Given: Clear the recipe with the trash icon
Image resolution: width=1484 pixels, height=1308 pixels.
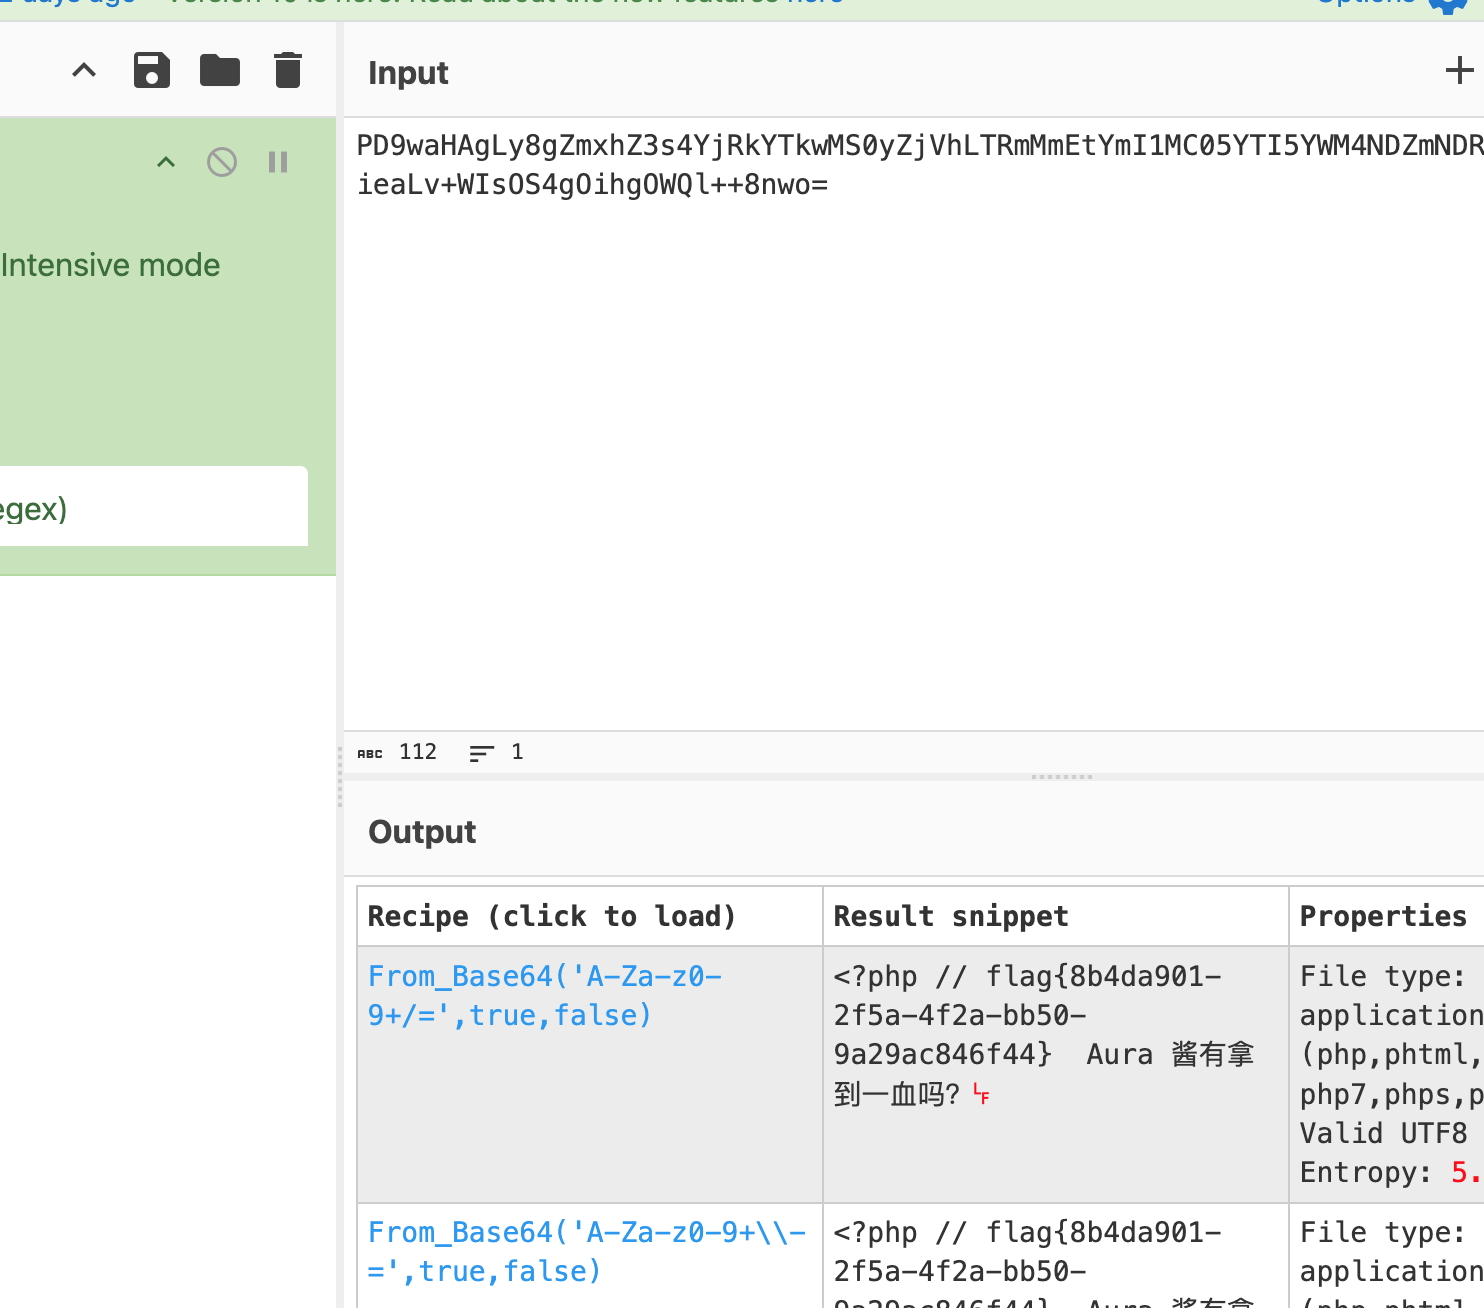Looking at the screenshot, I should click(288, 71).
